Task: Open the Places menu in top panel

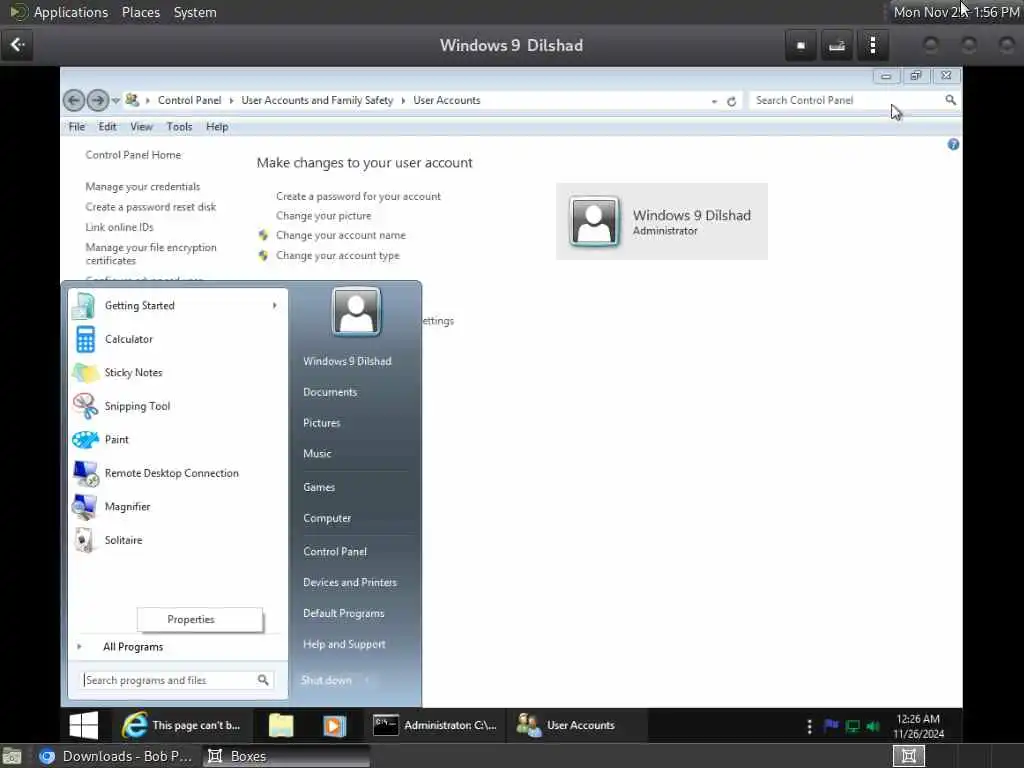Action: pos(141,12)
